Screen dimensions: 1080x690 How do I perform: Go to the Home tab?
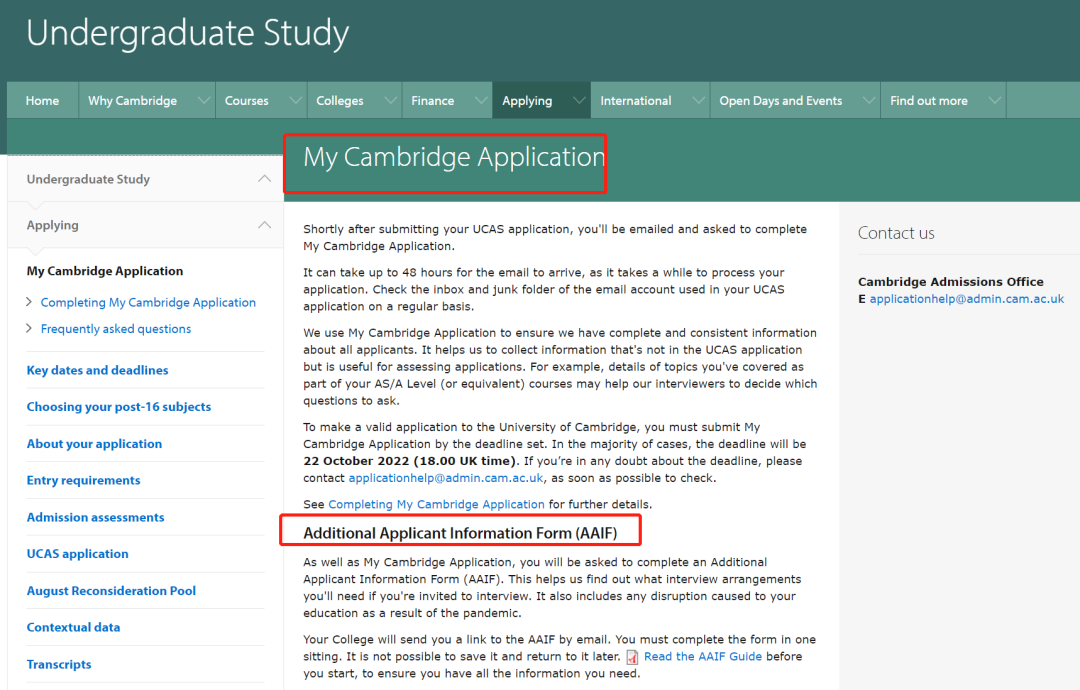point(42,100)
